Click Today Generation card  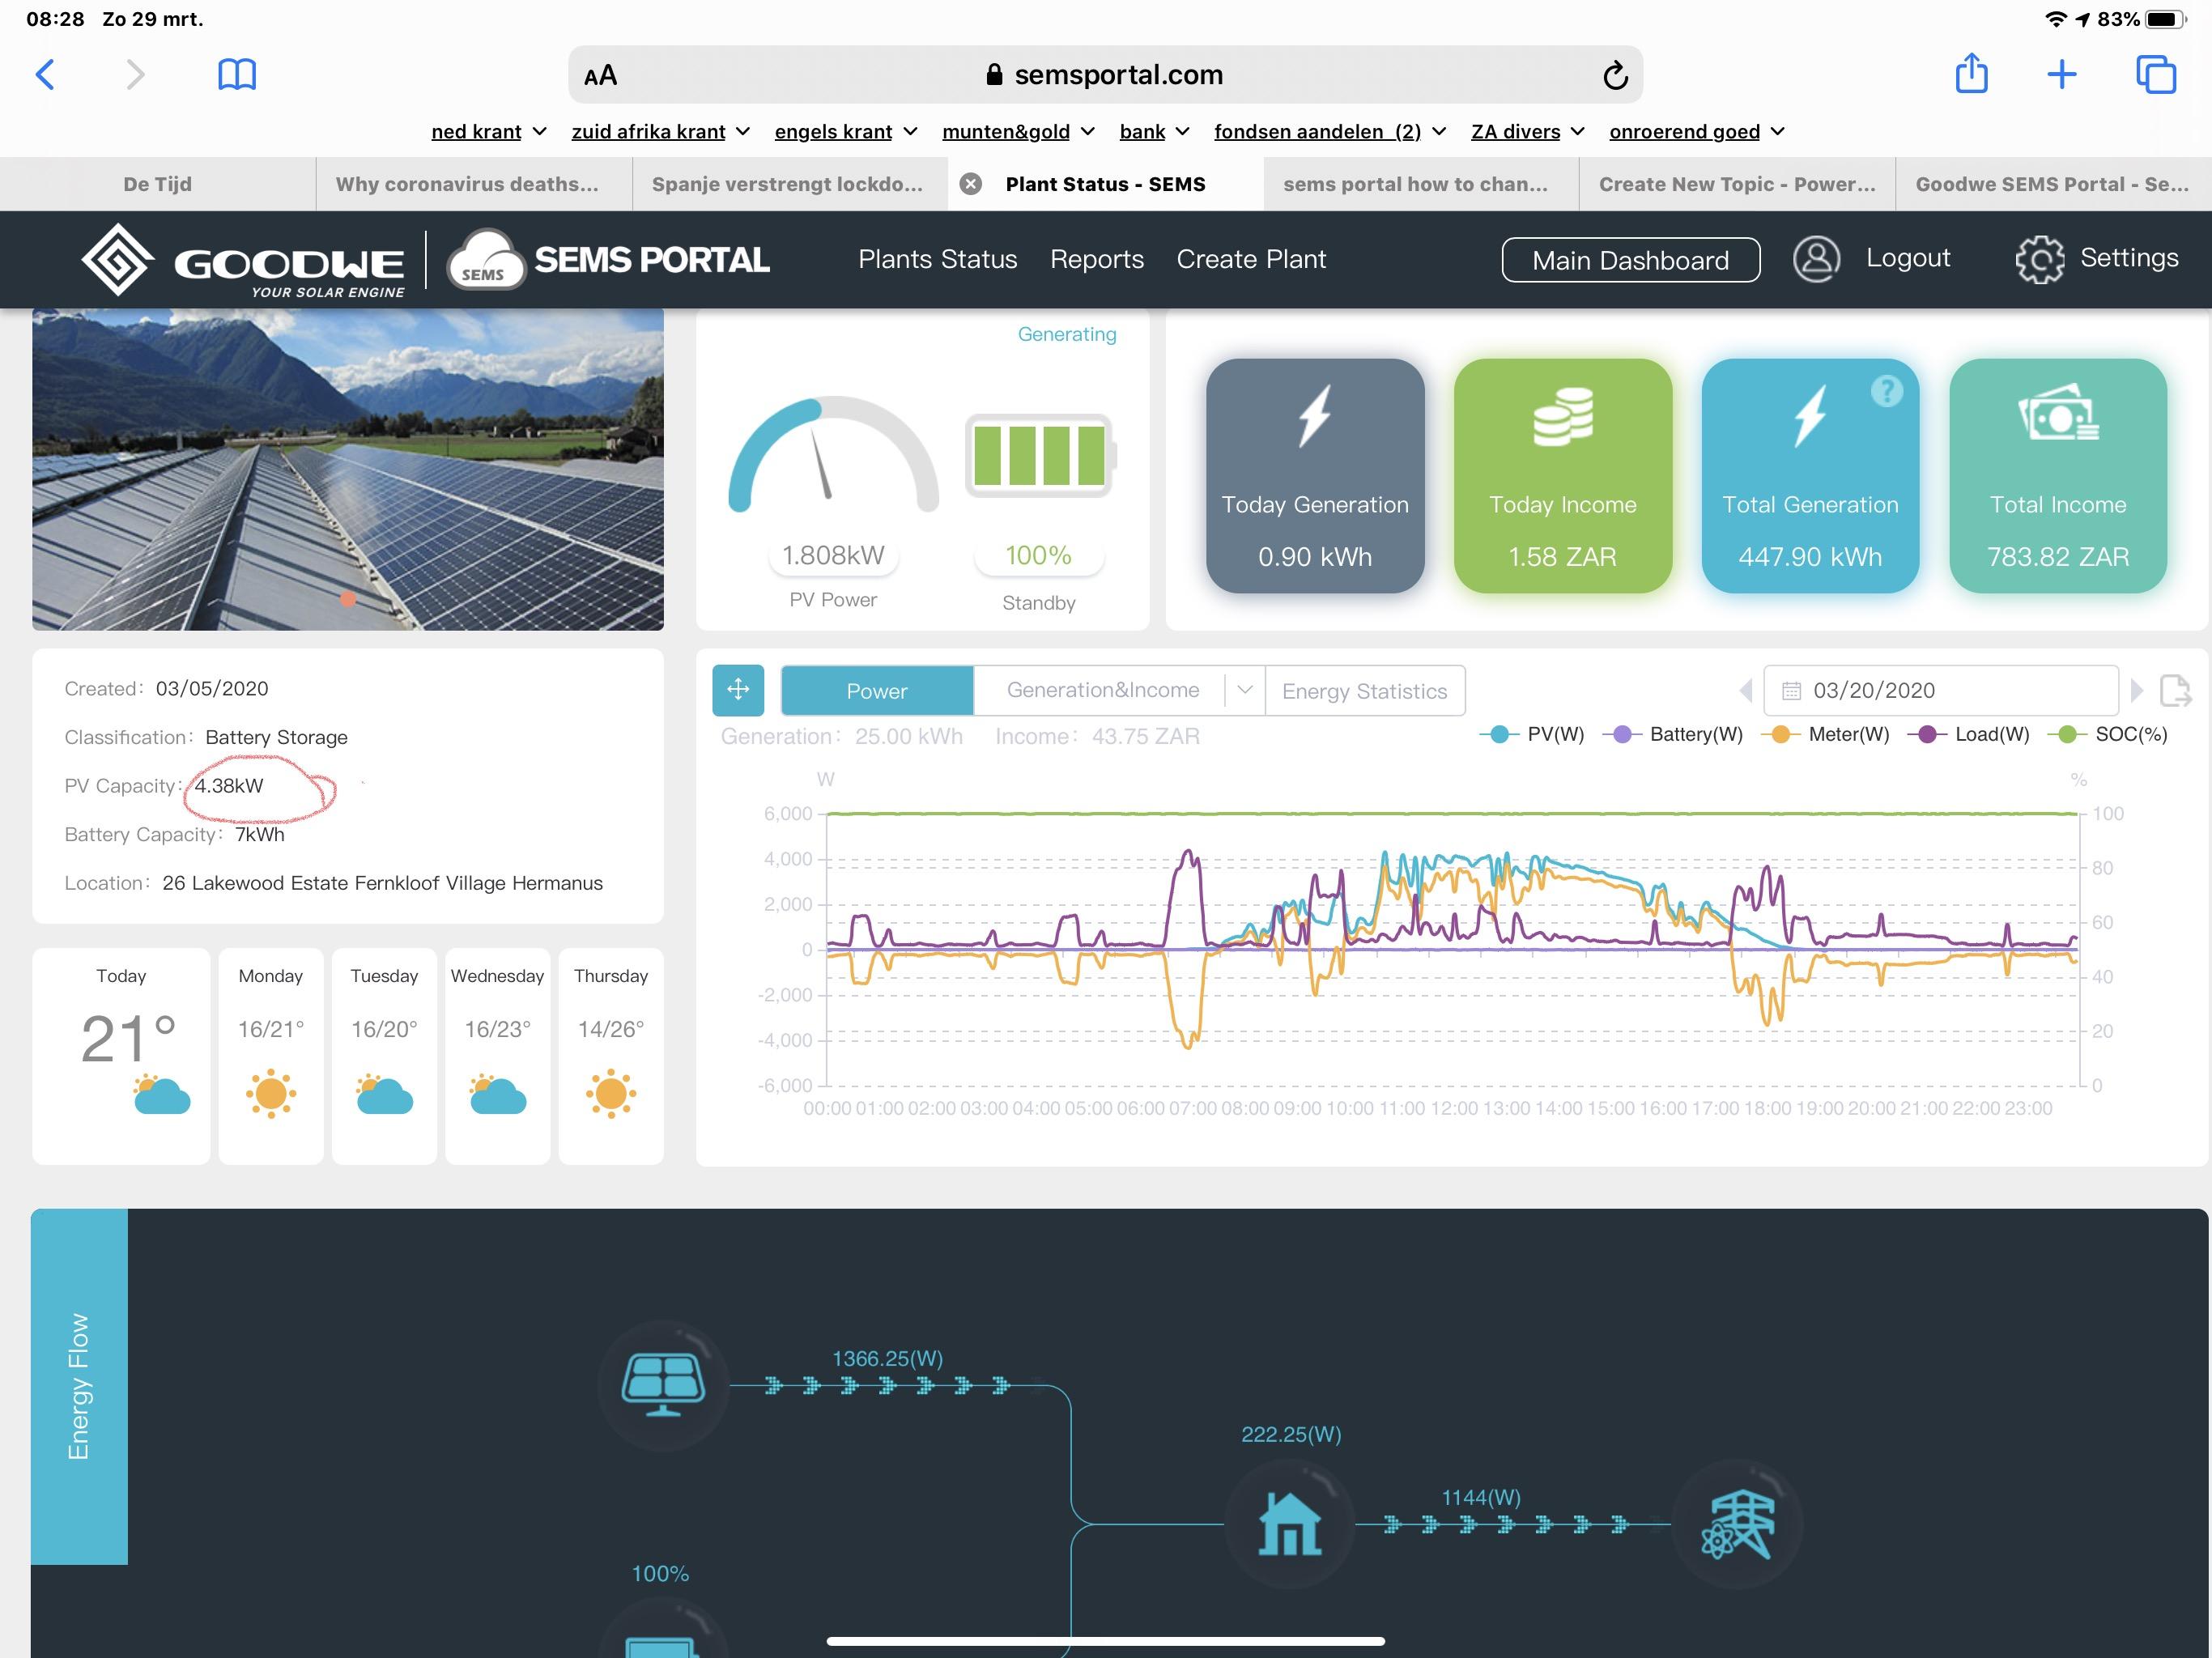pyautogui.click(x=1315, y=476)
